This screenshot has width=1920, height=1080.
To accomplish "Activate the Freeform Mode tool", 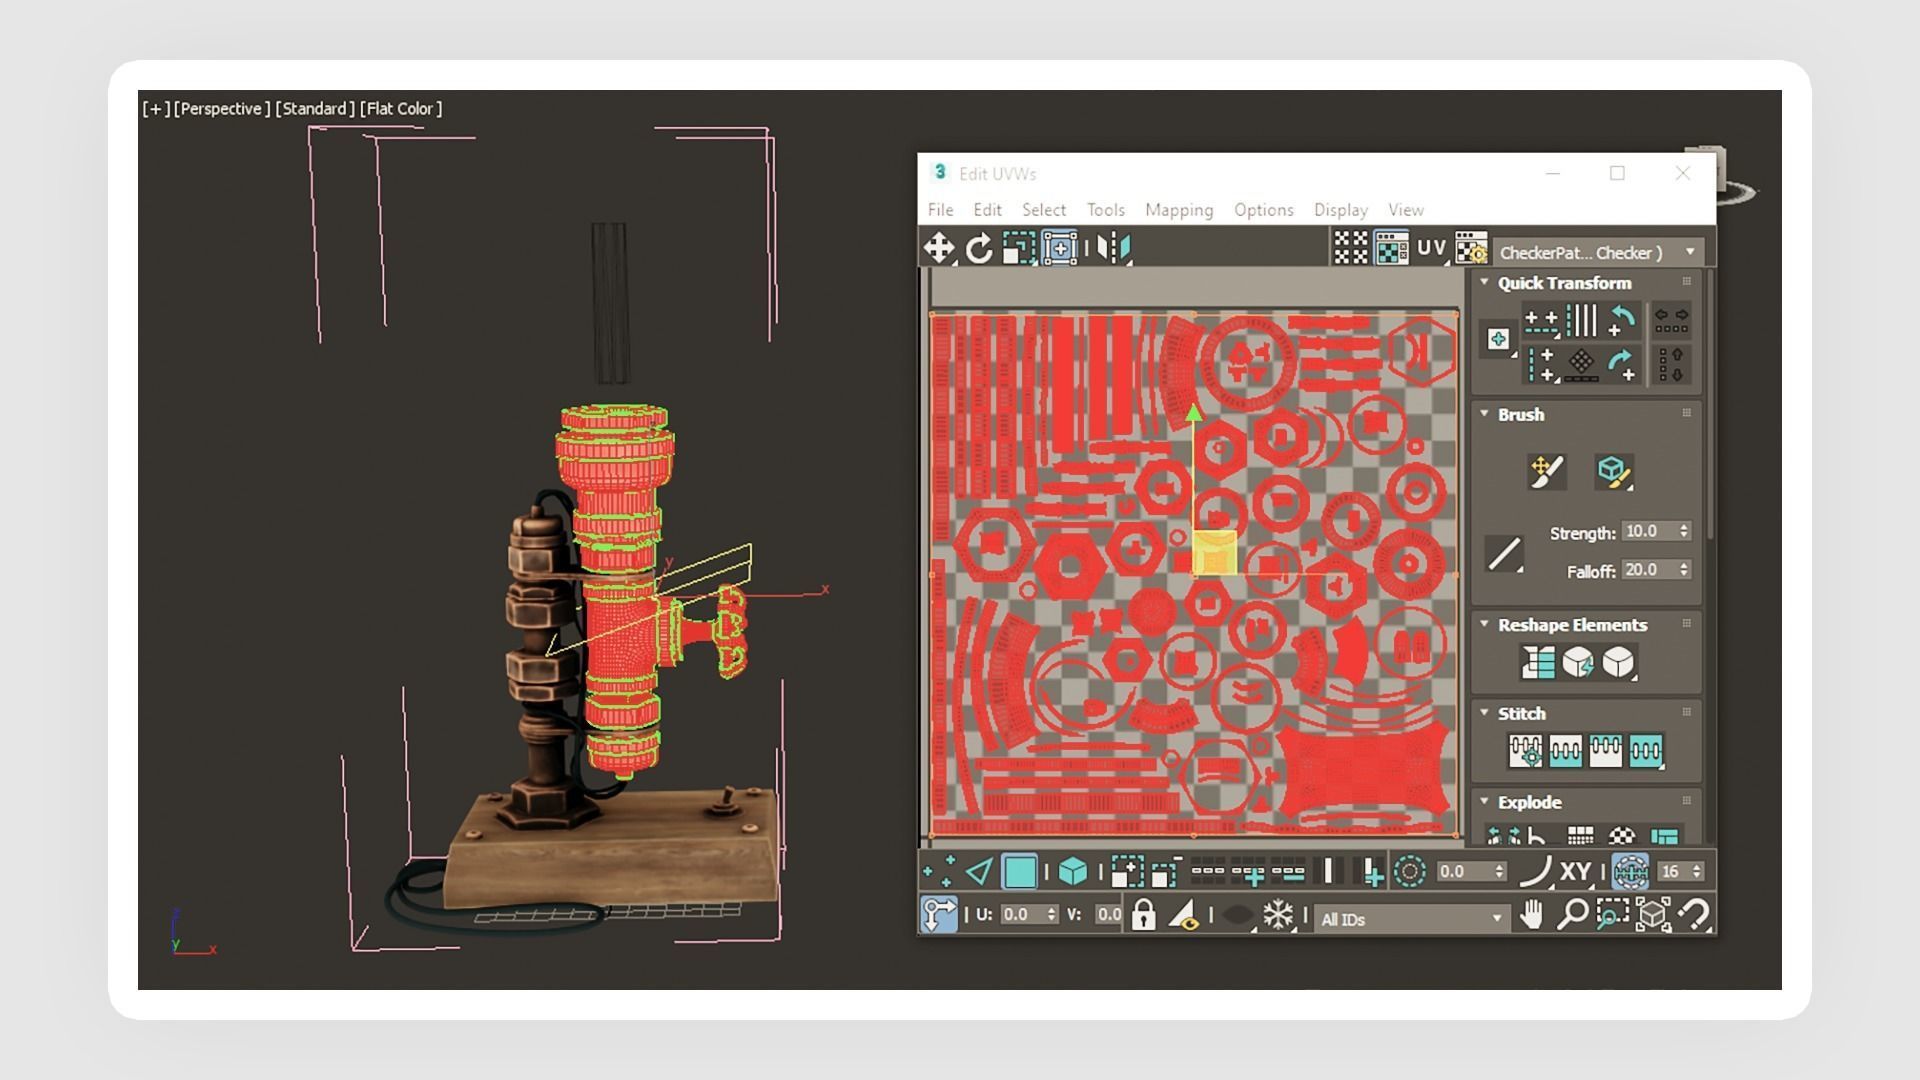I will pos(1059,248).
